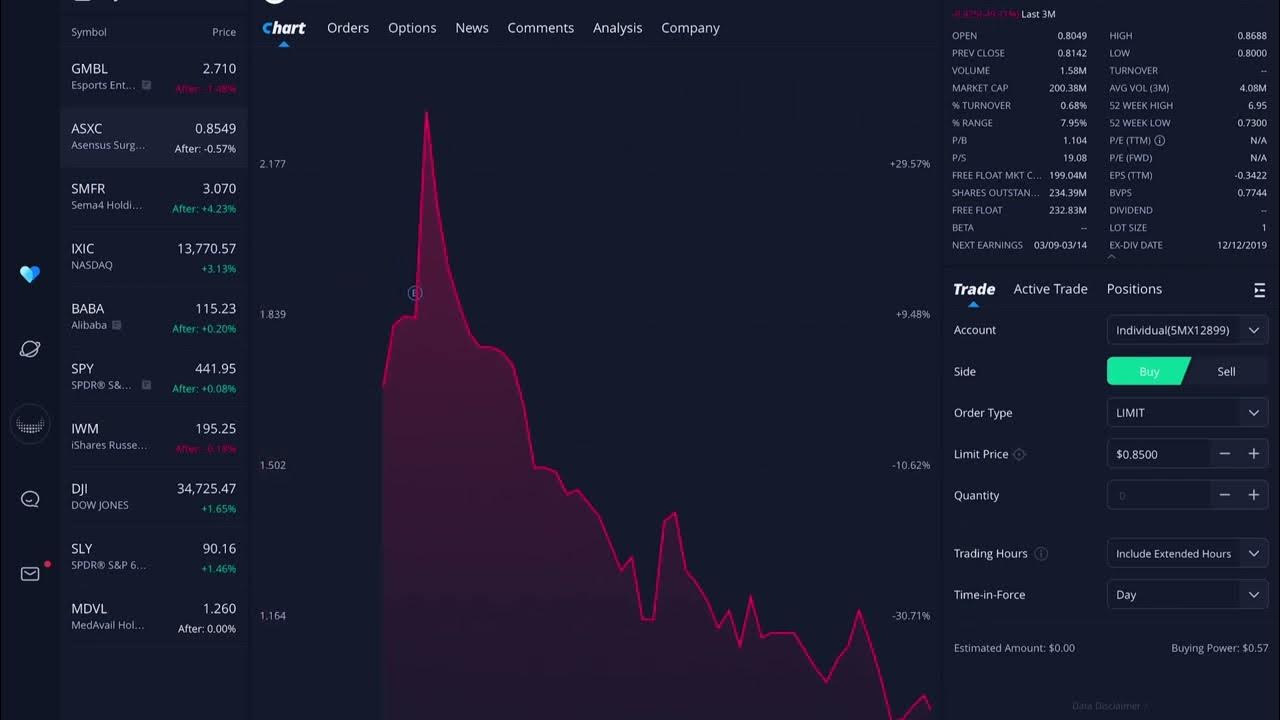Switch to the Orders tab

click(348, 28)
